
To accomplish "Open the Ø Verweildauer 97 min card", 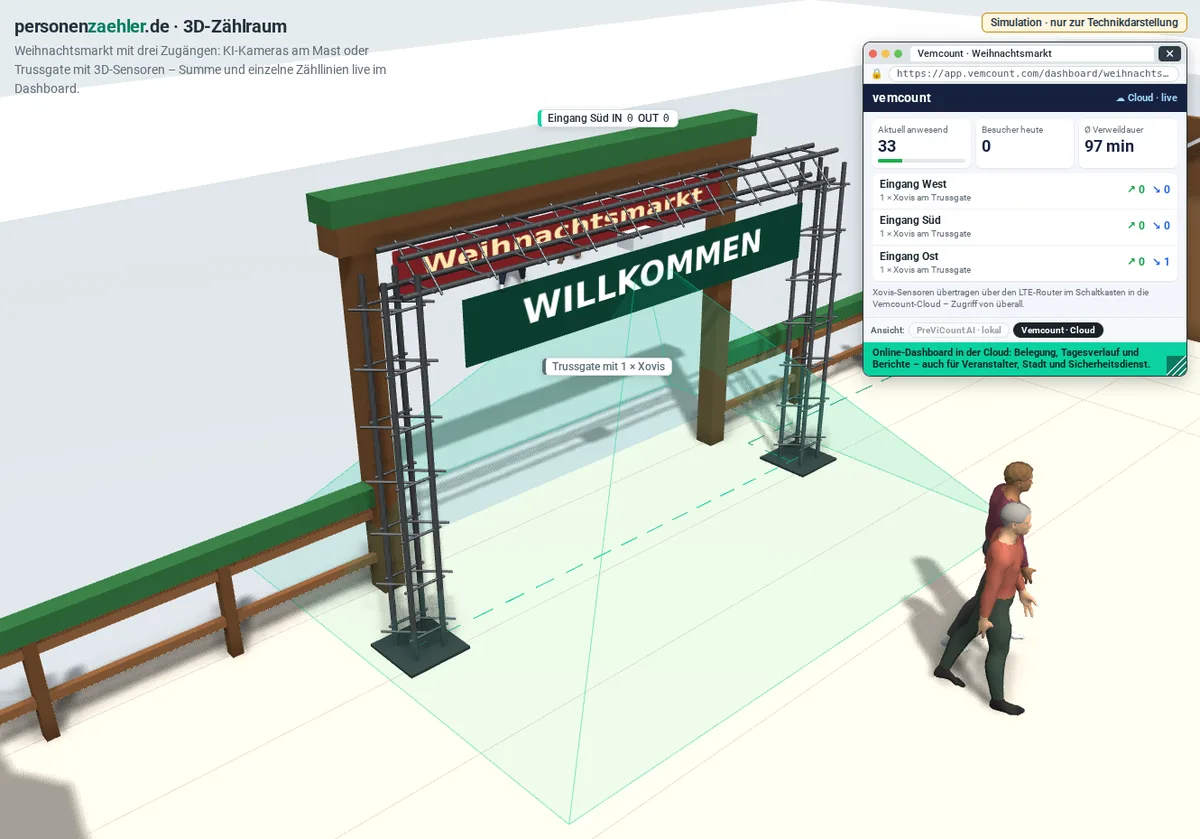I will (x=1128, y=144).
